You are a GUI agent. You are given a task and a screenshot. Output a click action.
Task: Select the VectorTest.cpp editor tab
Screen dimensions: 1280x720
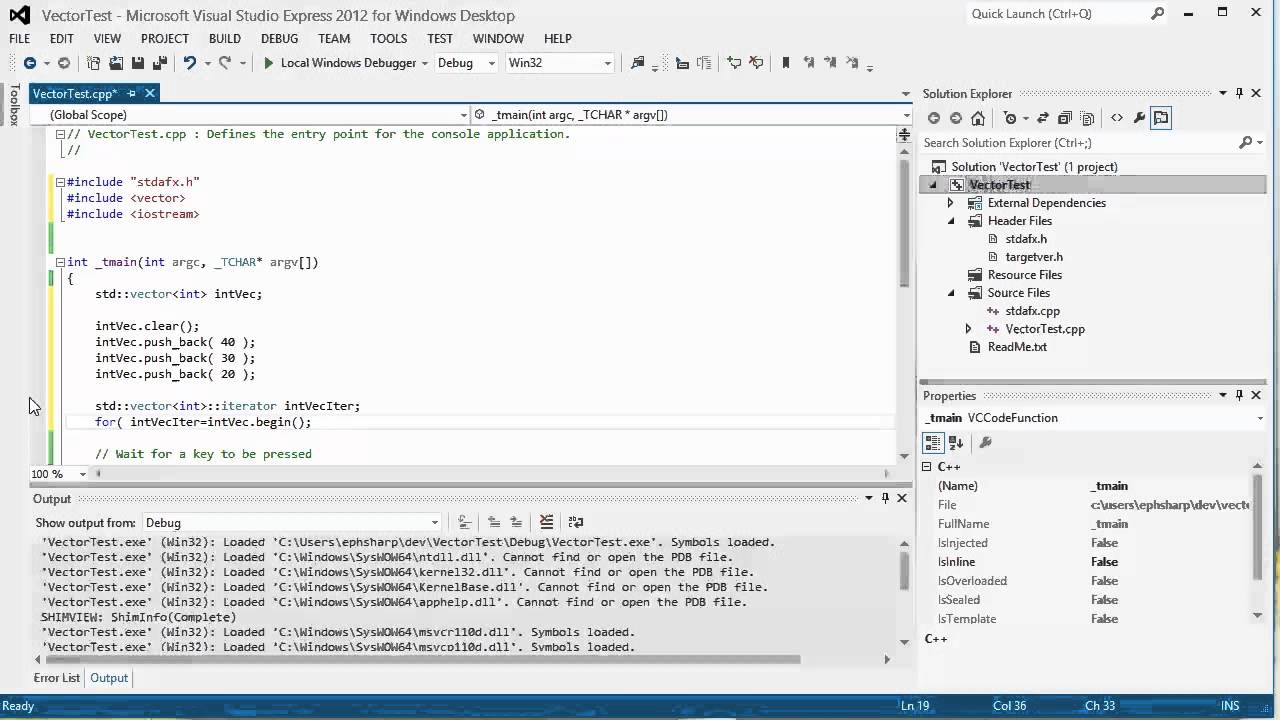[75, 93]
